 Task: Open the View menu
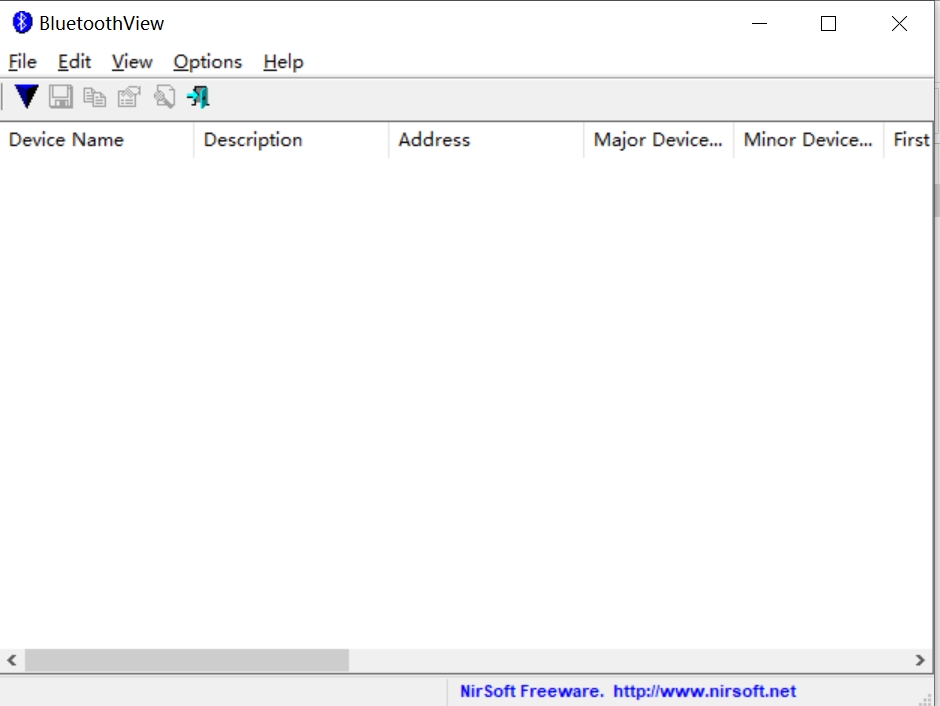132,62
